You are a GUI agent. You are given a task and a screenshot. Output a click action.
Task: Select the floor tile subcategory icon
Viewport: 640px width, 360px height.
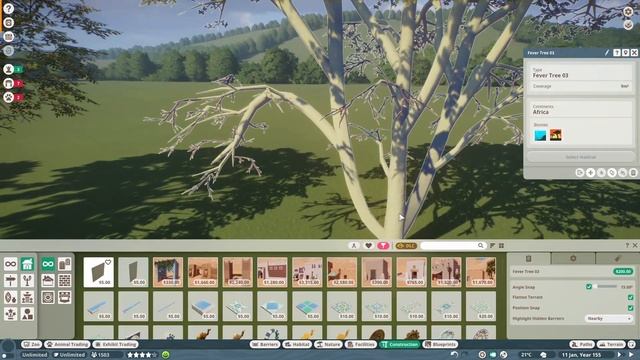[48, 297]
